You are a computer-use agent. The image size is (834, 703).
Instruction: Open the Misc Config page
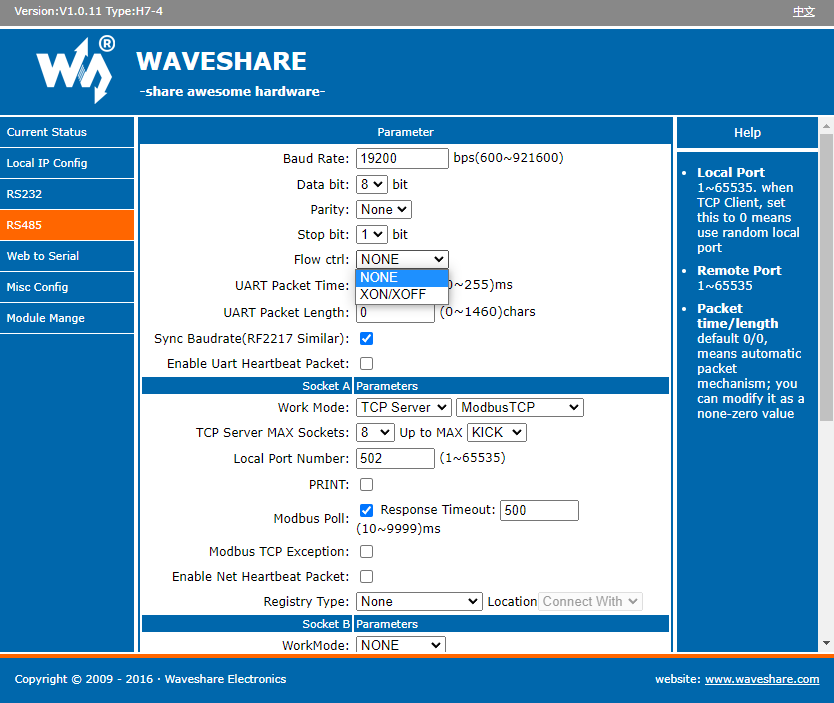[x=66, y=287]
